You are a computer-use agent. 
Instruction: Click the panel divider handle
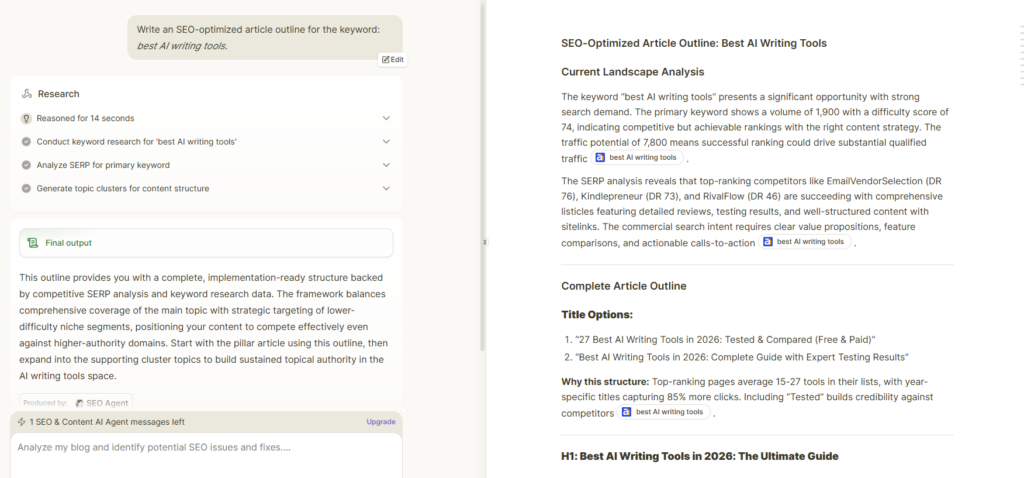coord(485,242)
